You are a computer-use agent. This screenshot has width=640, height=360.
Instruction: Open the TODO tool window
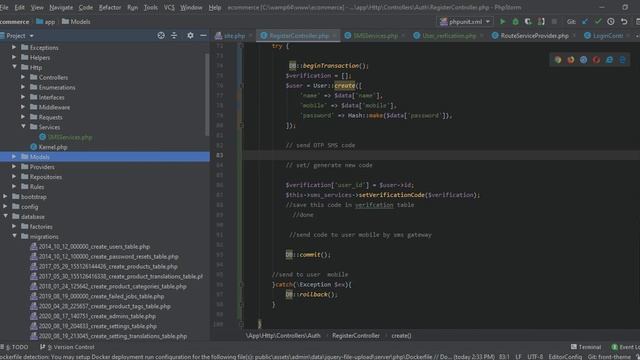[x=15, y=347]
